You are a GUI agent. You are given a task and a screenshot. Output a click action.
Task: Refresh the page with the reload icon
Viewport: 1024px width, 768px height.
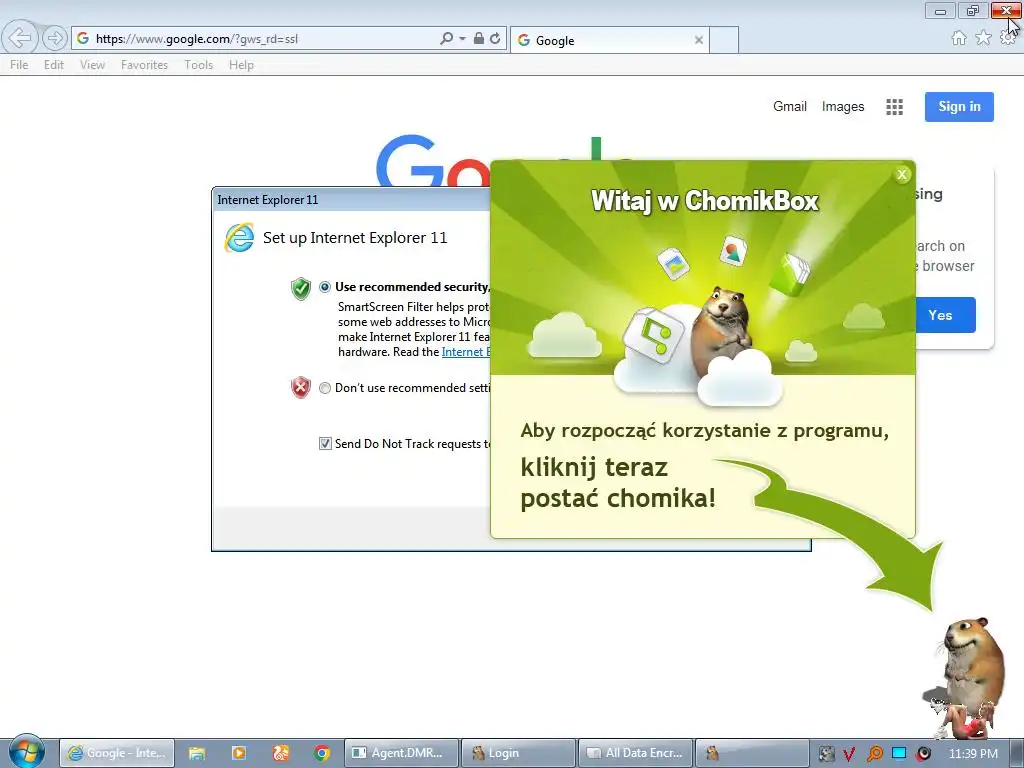point(495,39)
